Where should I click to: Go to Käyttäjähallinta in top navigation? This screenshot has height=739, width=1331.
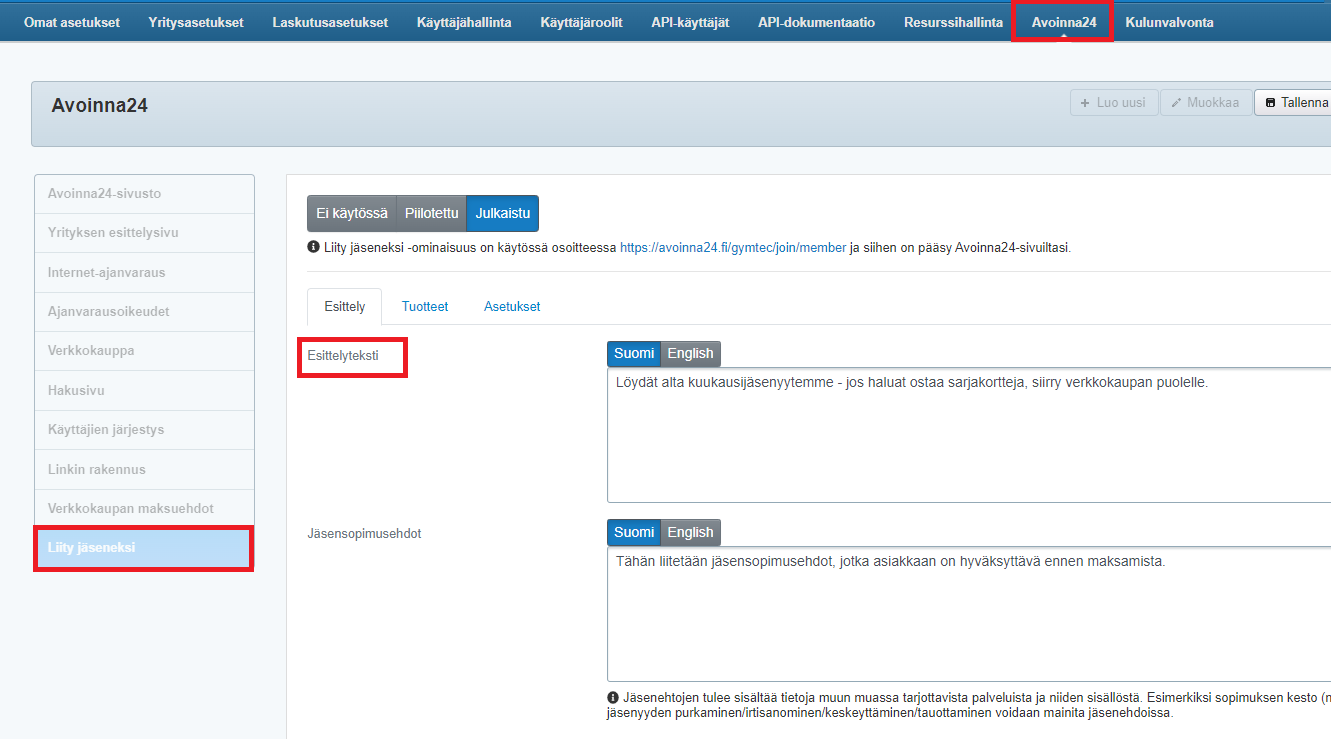pos(464,22)
